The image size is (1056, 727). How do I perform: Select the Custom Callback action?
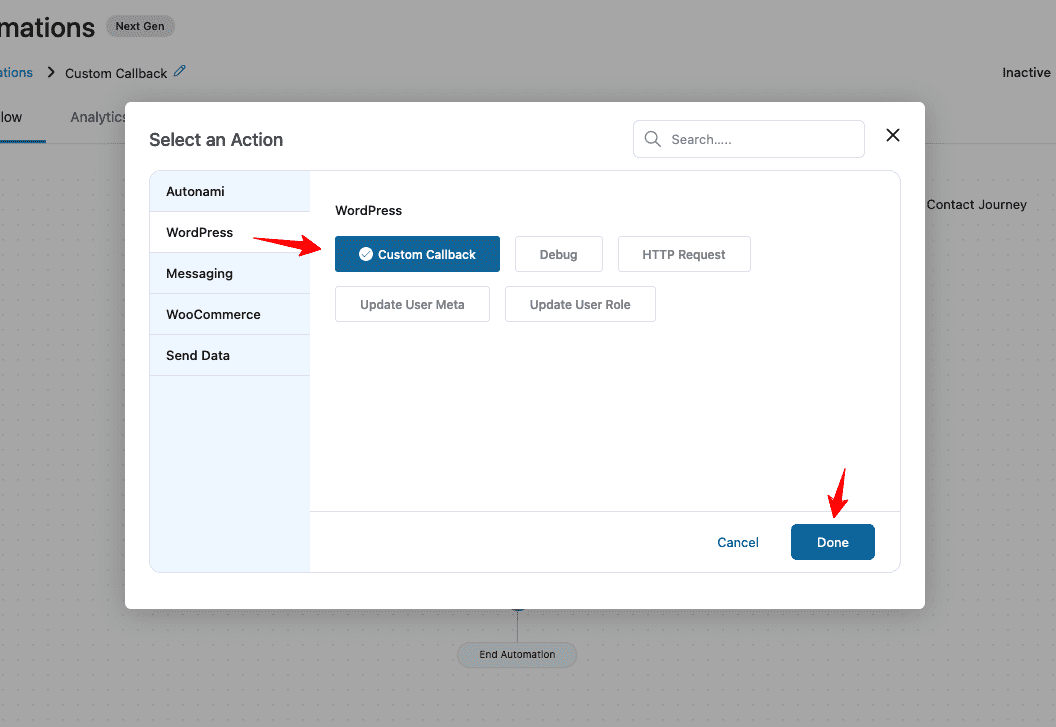[417, 253]
